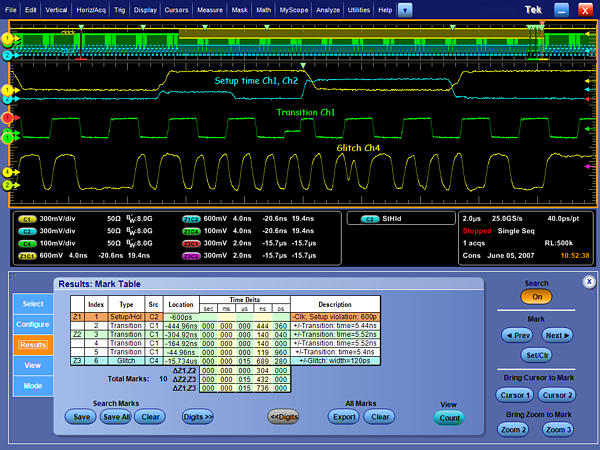The width and height of the screenshot is (600, 450).
Task: Toggle the Count view button
Action: tap(448, 418)
